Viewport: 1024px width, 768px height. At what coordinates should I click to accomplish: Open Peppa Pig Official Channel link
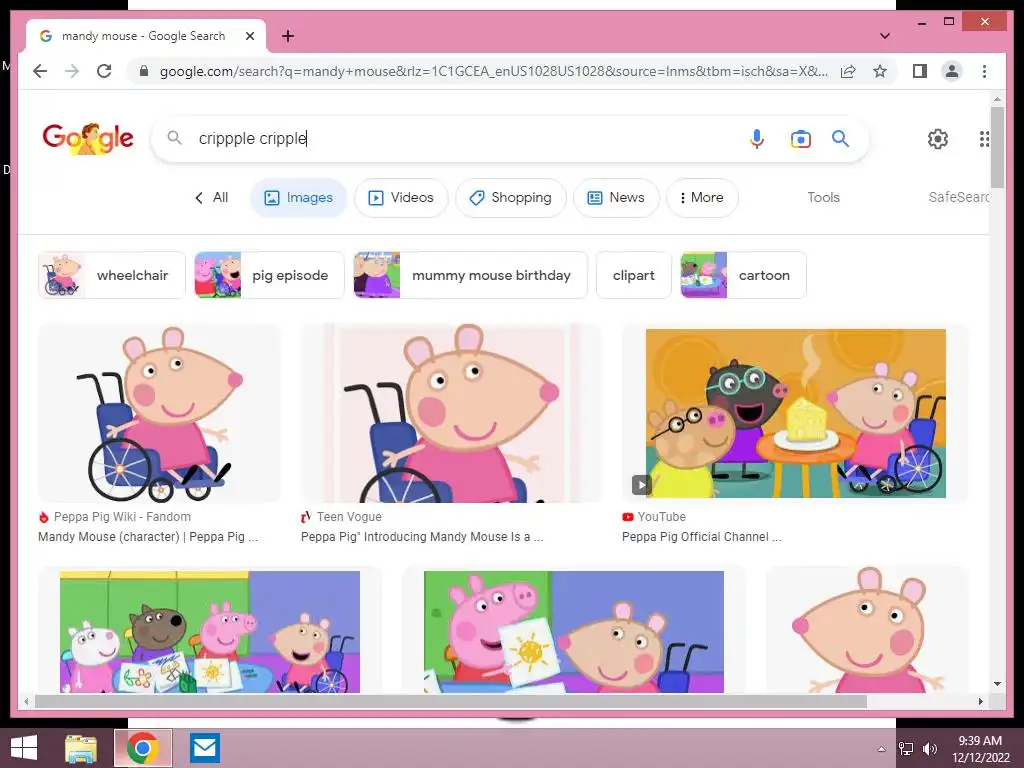pyautogui.click(x=701, y=537)
